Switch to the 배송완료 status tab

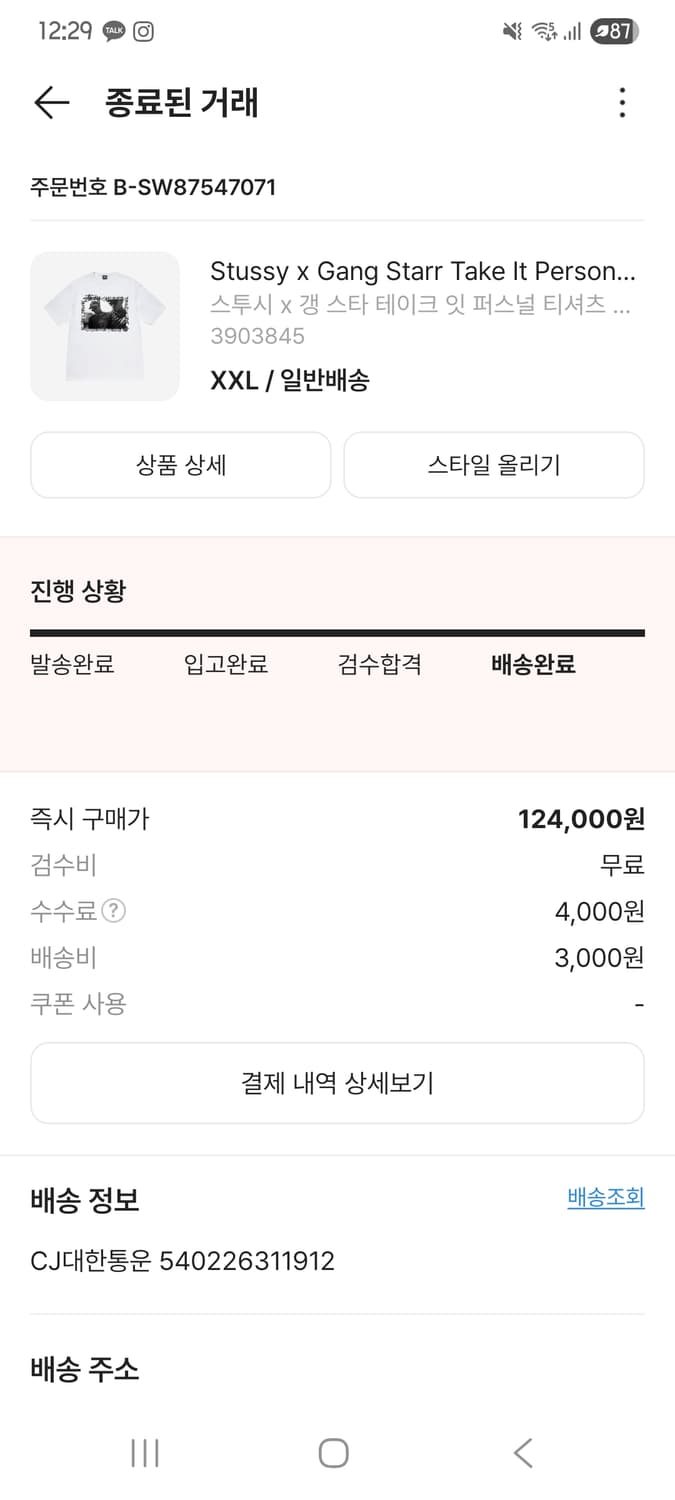pyautogui.click(x=531, y=665)
